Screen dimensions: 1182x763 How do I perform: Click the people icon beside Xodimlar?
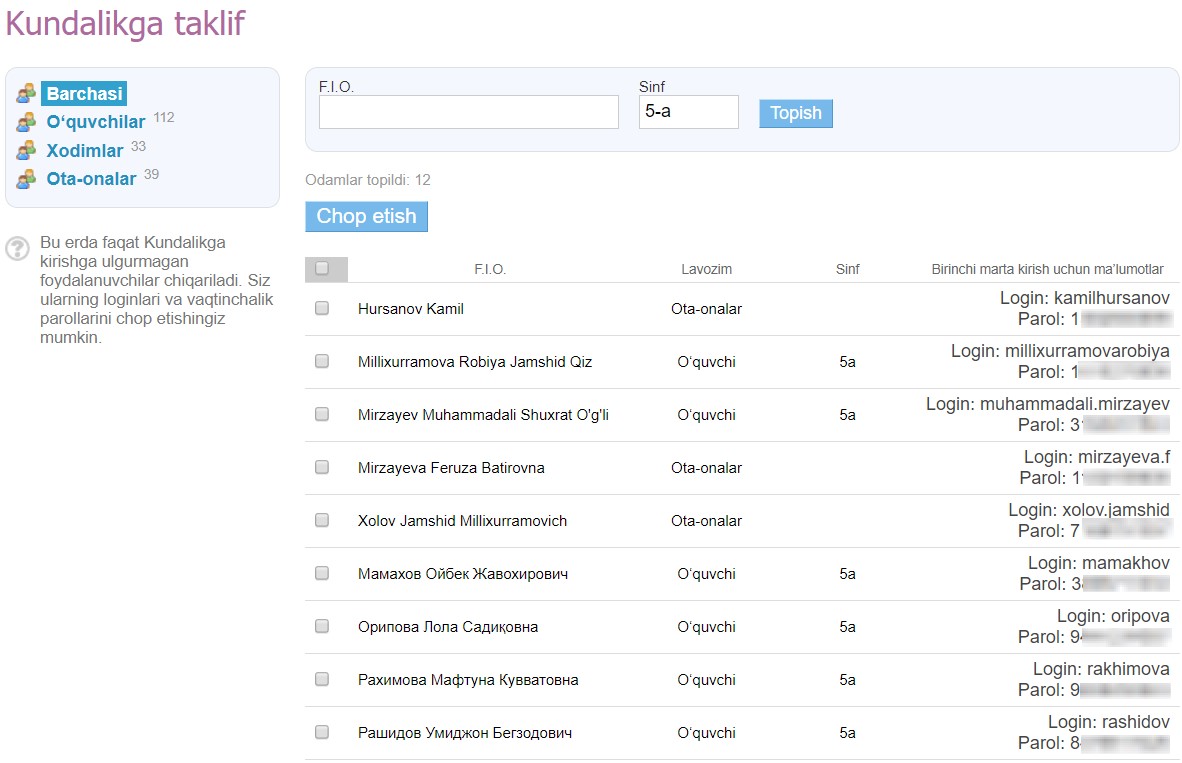point(26,150)
